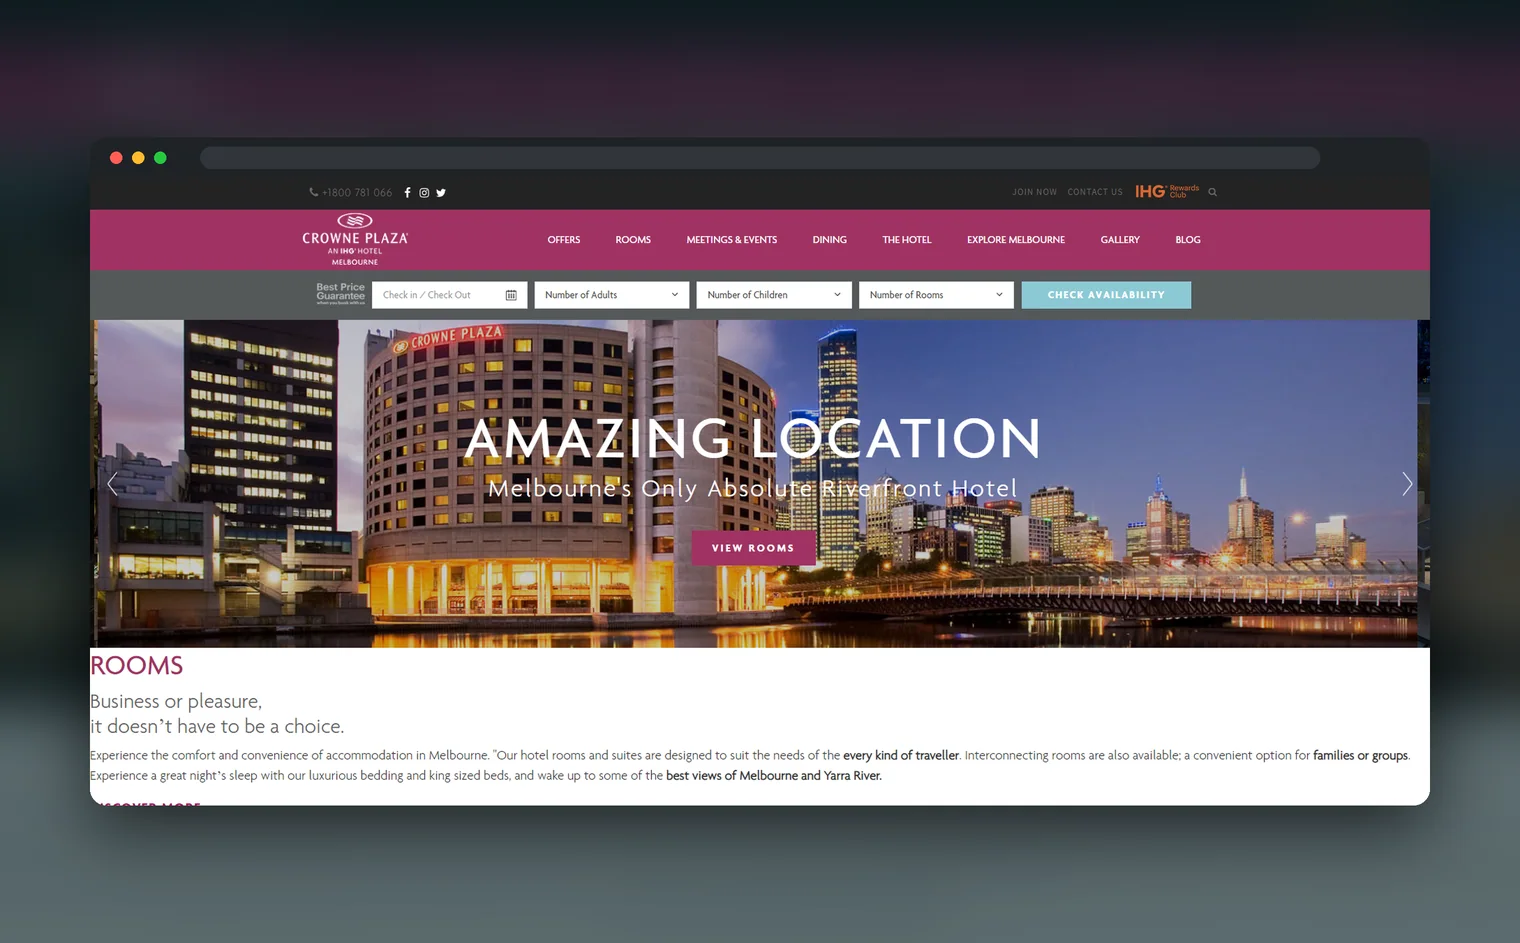Image resolution: width=1520 pixels, height=943 pixels.
Task: Click the View Rooms button
Action: point(753,548)
